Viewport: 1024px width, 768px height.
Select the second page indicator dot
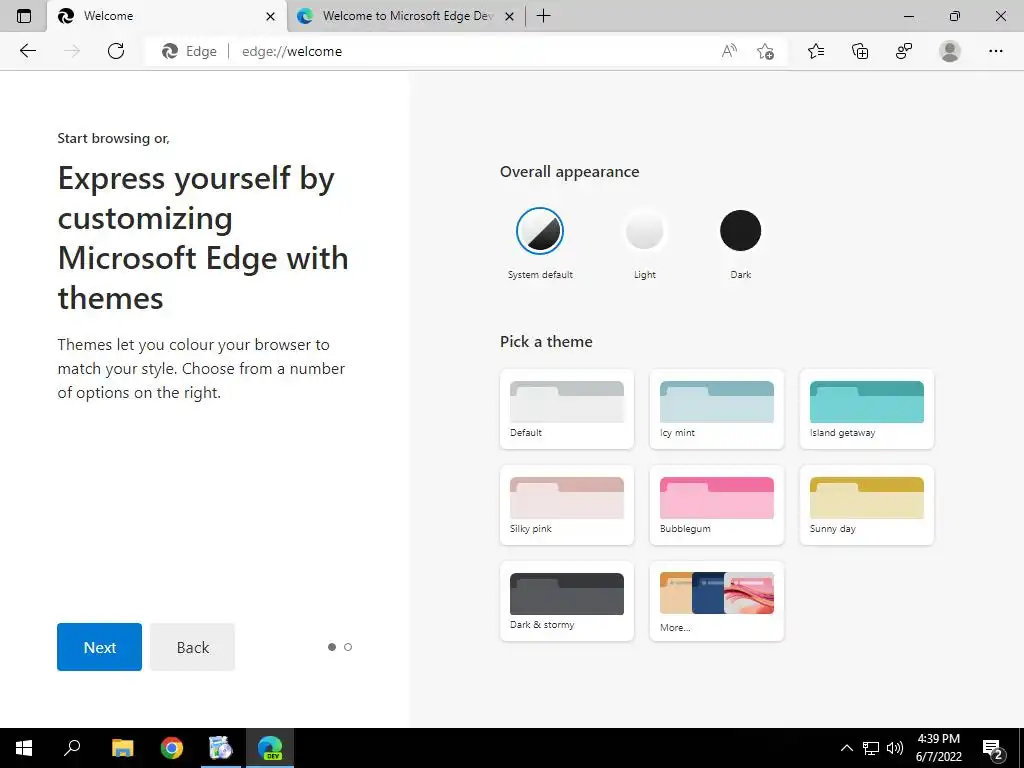coord(348,647)
